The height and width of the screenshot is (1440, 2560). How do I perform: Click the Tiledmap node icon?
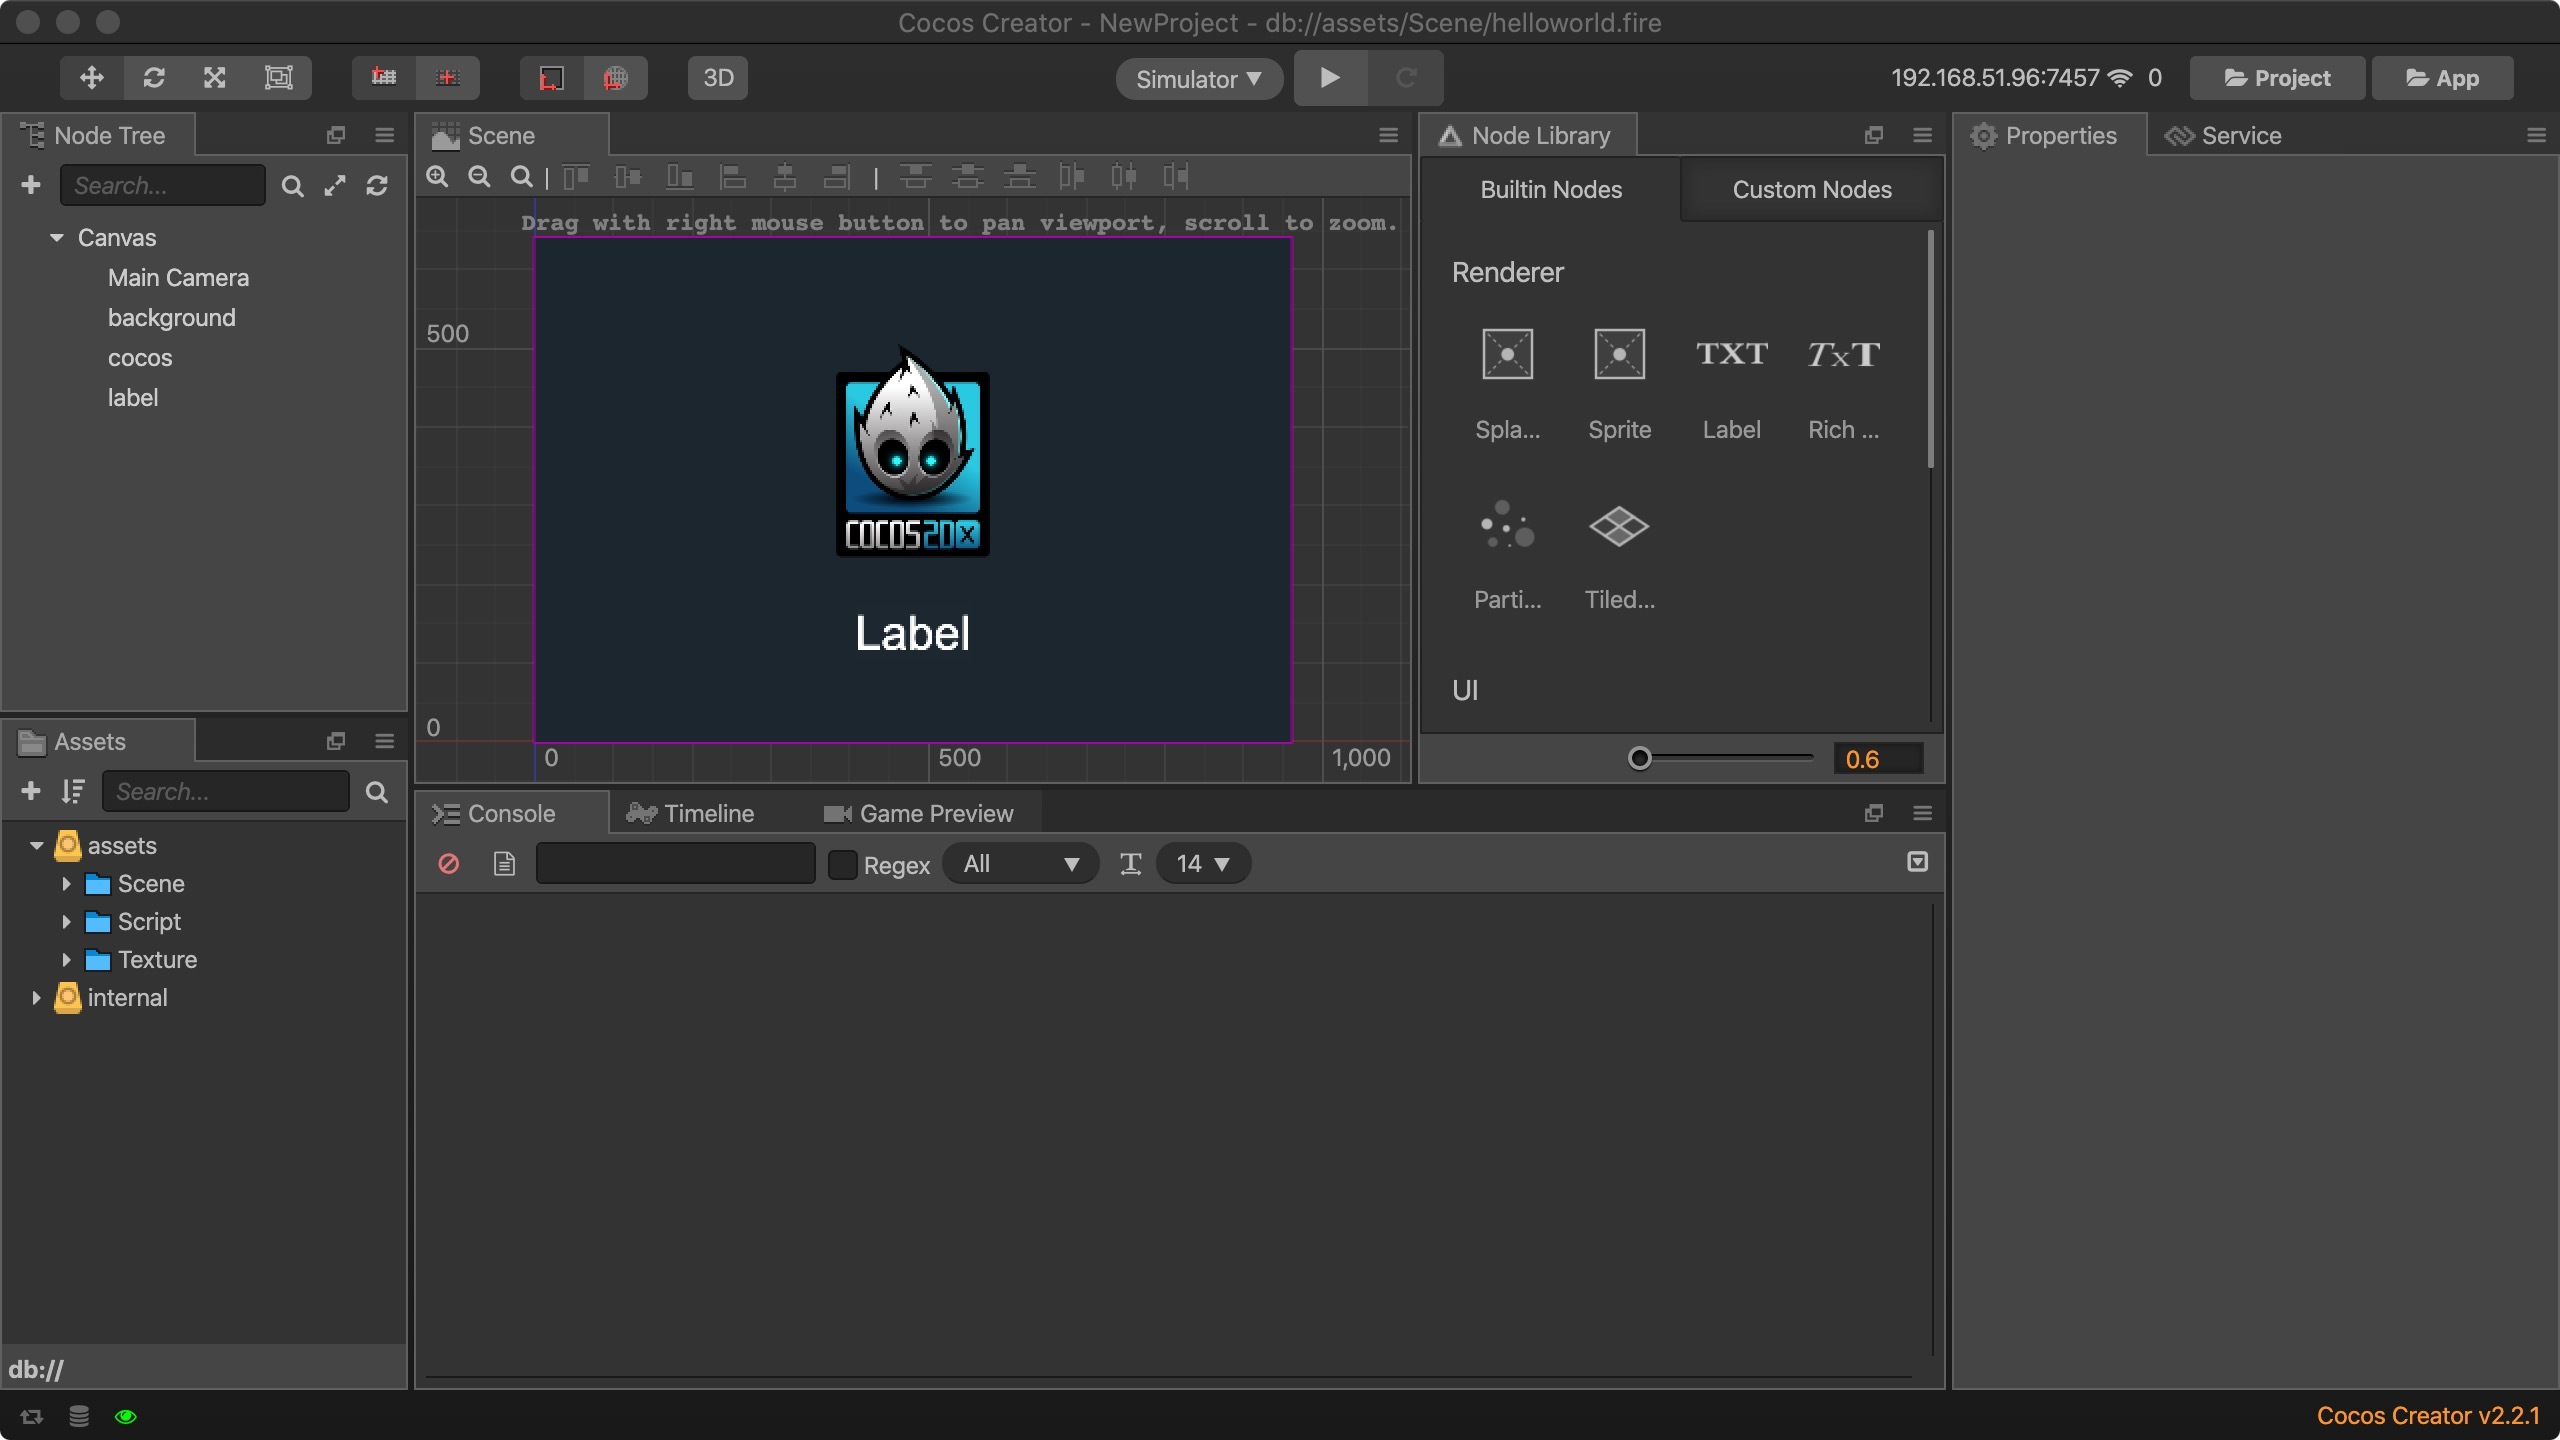click(x=1619, y=527)
